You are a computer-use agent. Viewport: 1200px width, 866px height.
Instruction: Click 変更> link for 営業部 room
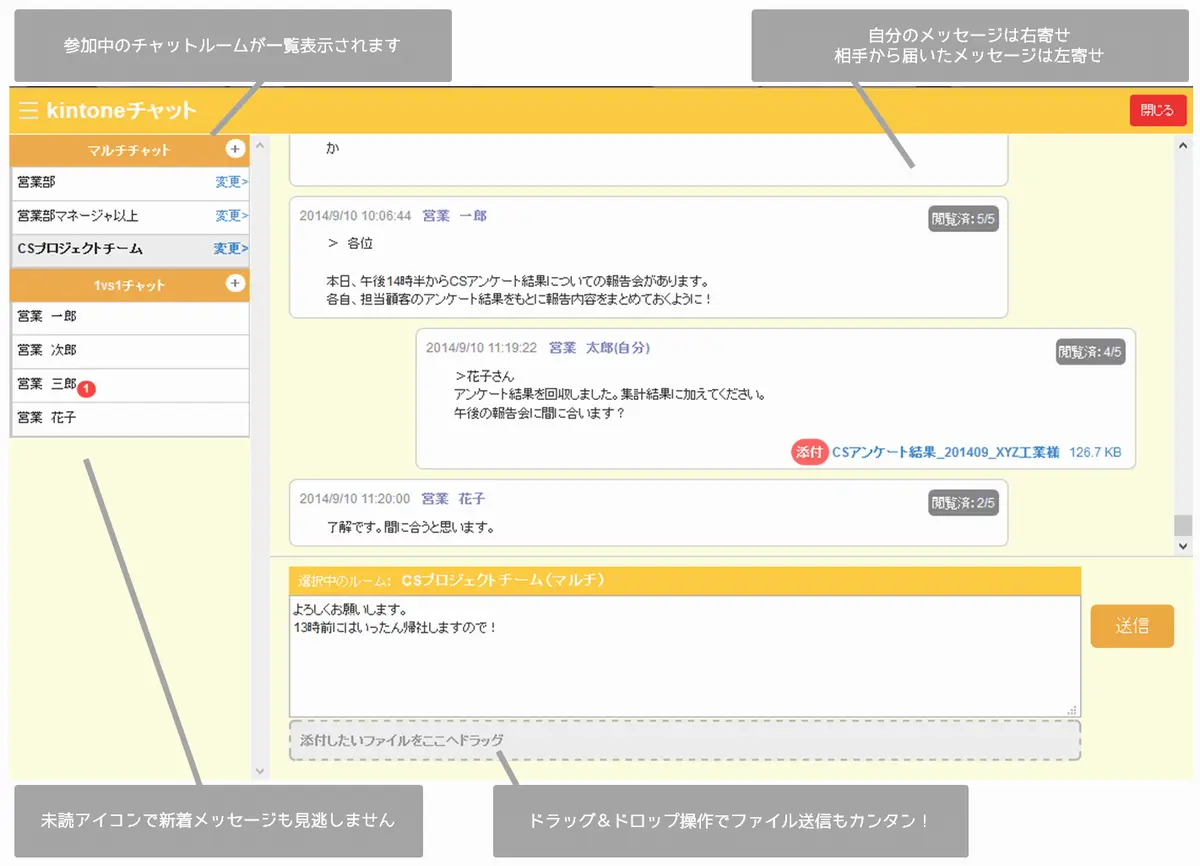(231, 182)
